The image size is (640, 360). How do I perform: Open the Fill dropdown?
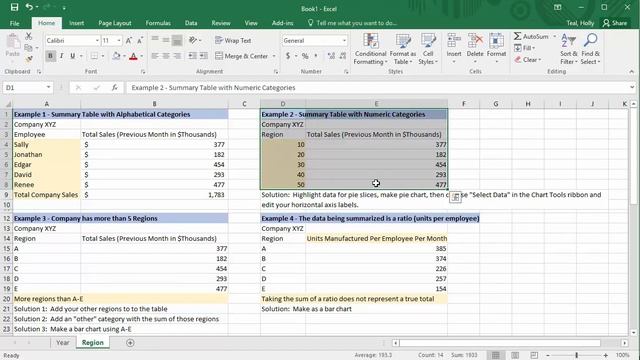524,48
